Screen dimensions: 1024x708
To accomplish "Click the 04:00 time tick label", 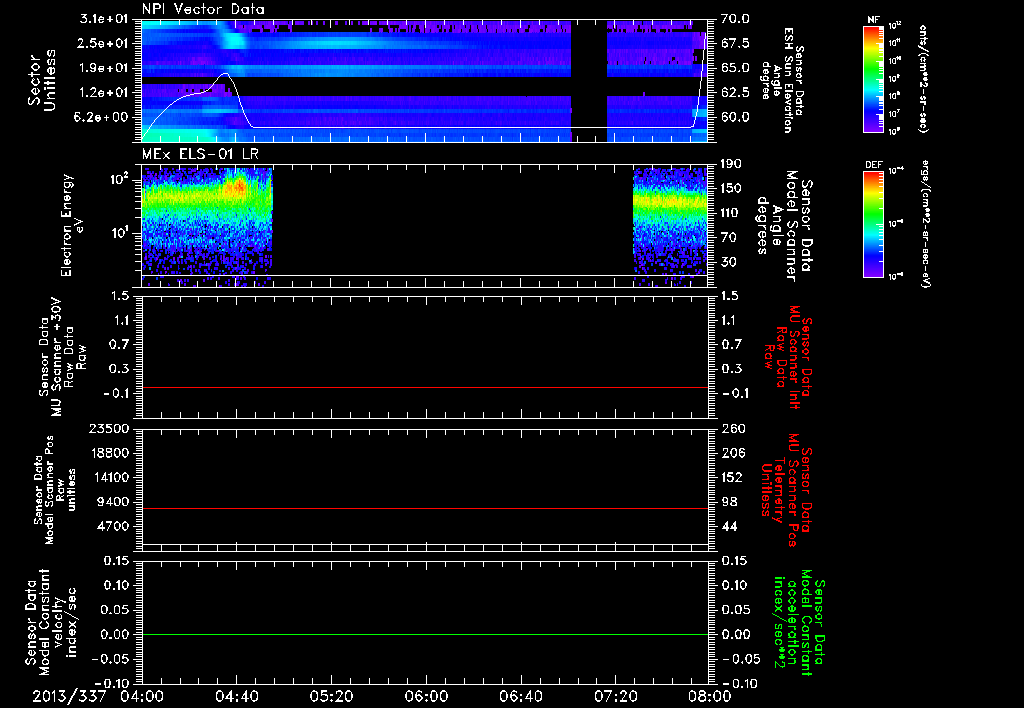I will click(142, 696).
